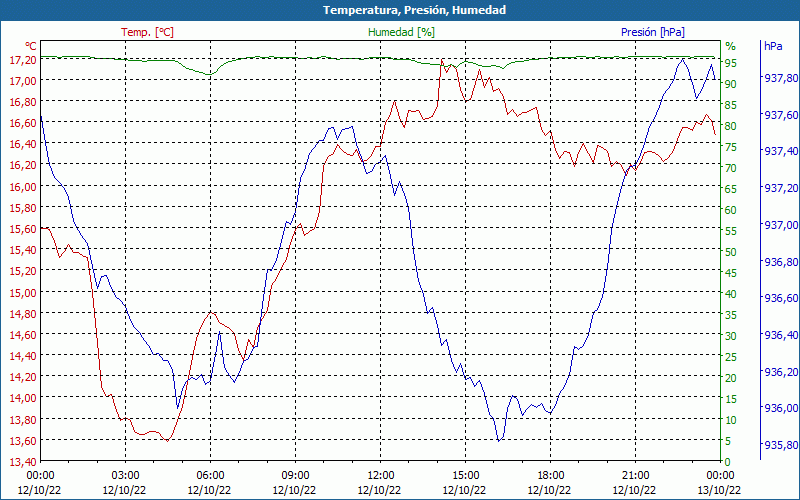Click the 06:00 time axis label
This screenshot has height=500, width=800.
[210, 476]
